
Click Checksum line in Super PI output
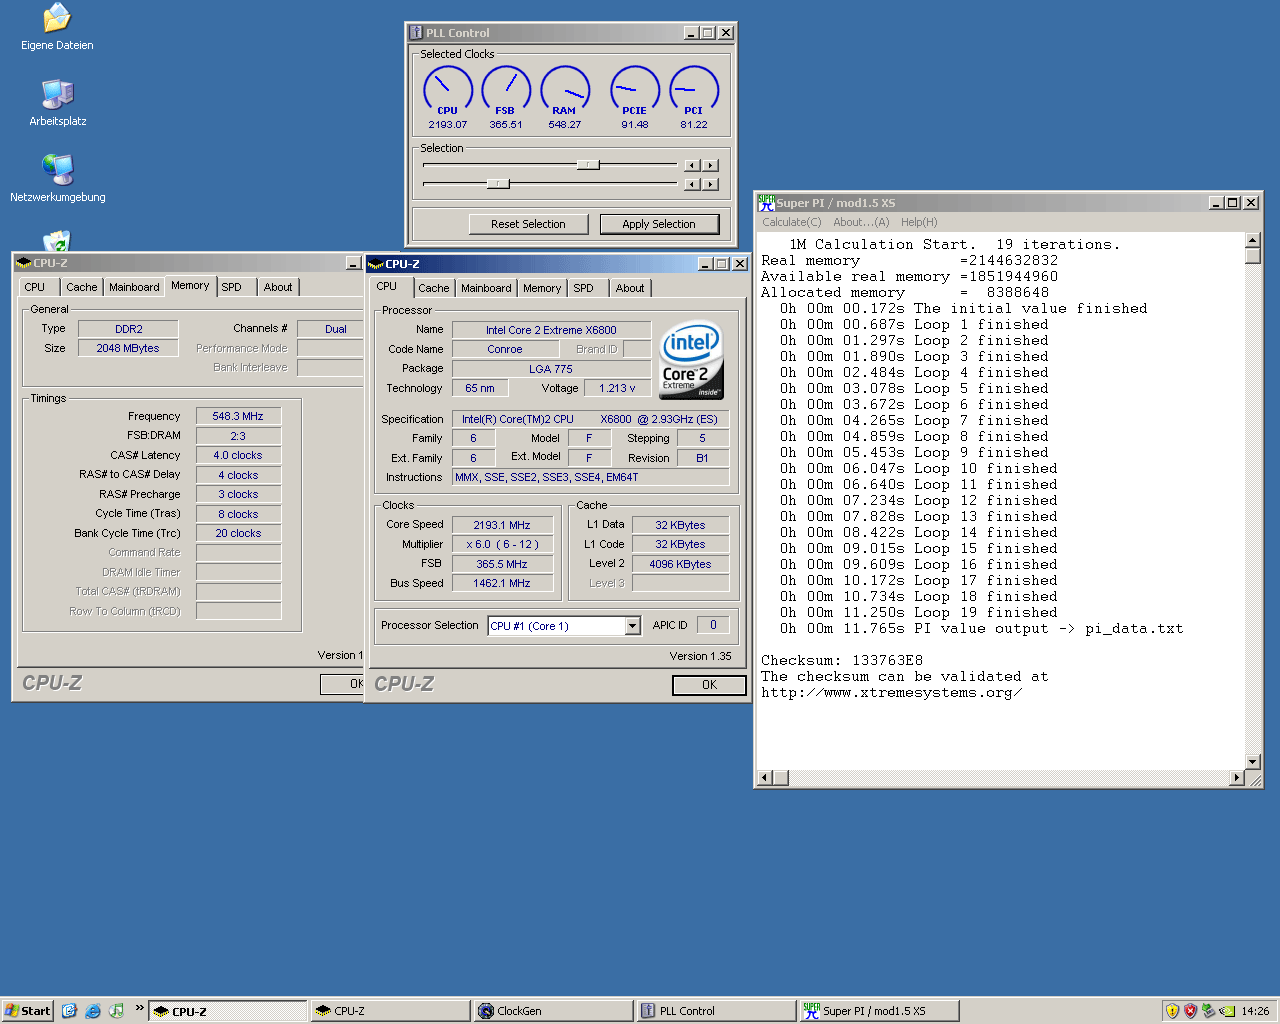pyautogui.click(x=842, y=660)
